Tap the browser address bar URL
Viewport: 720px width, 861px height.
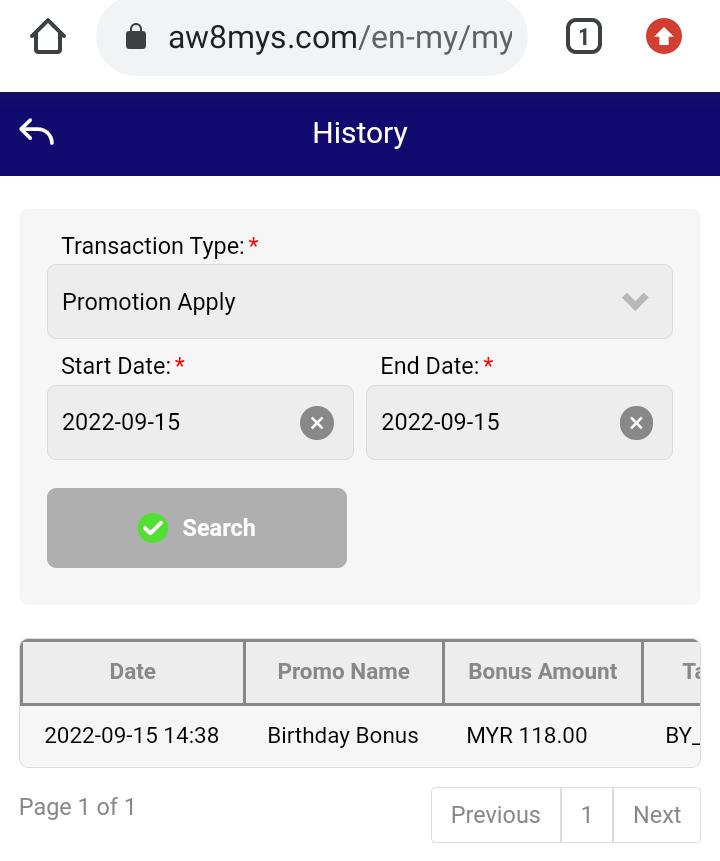coord(340,38)
